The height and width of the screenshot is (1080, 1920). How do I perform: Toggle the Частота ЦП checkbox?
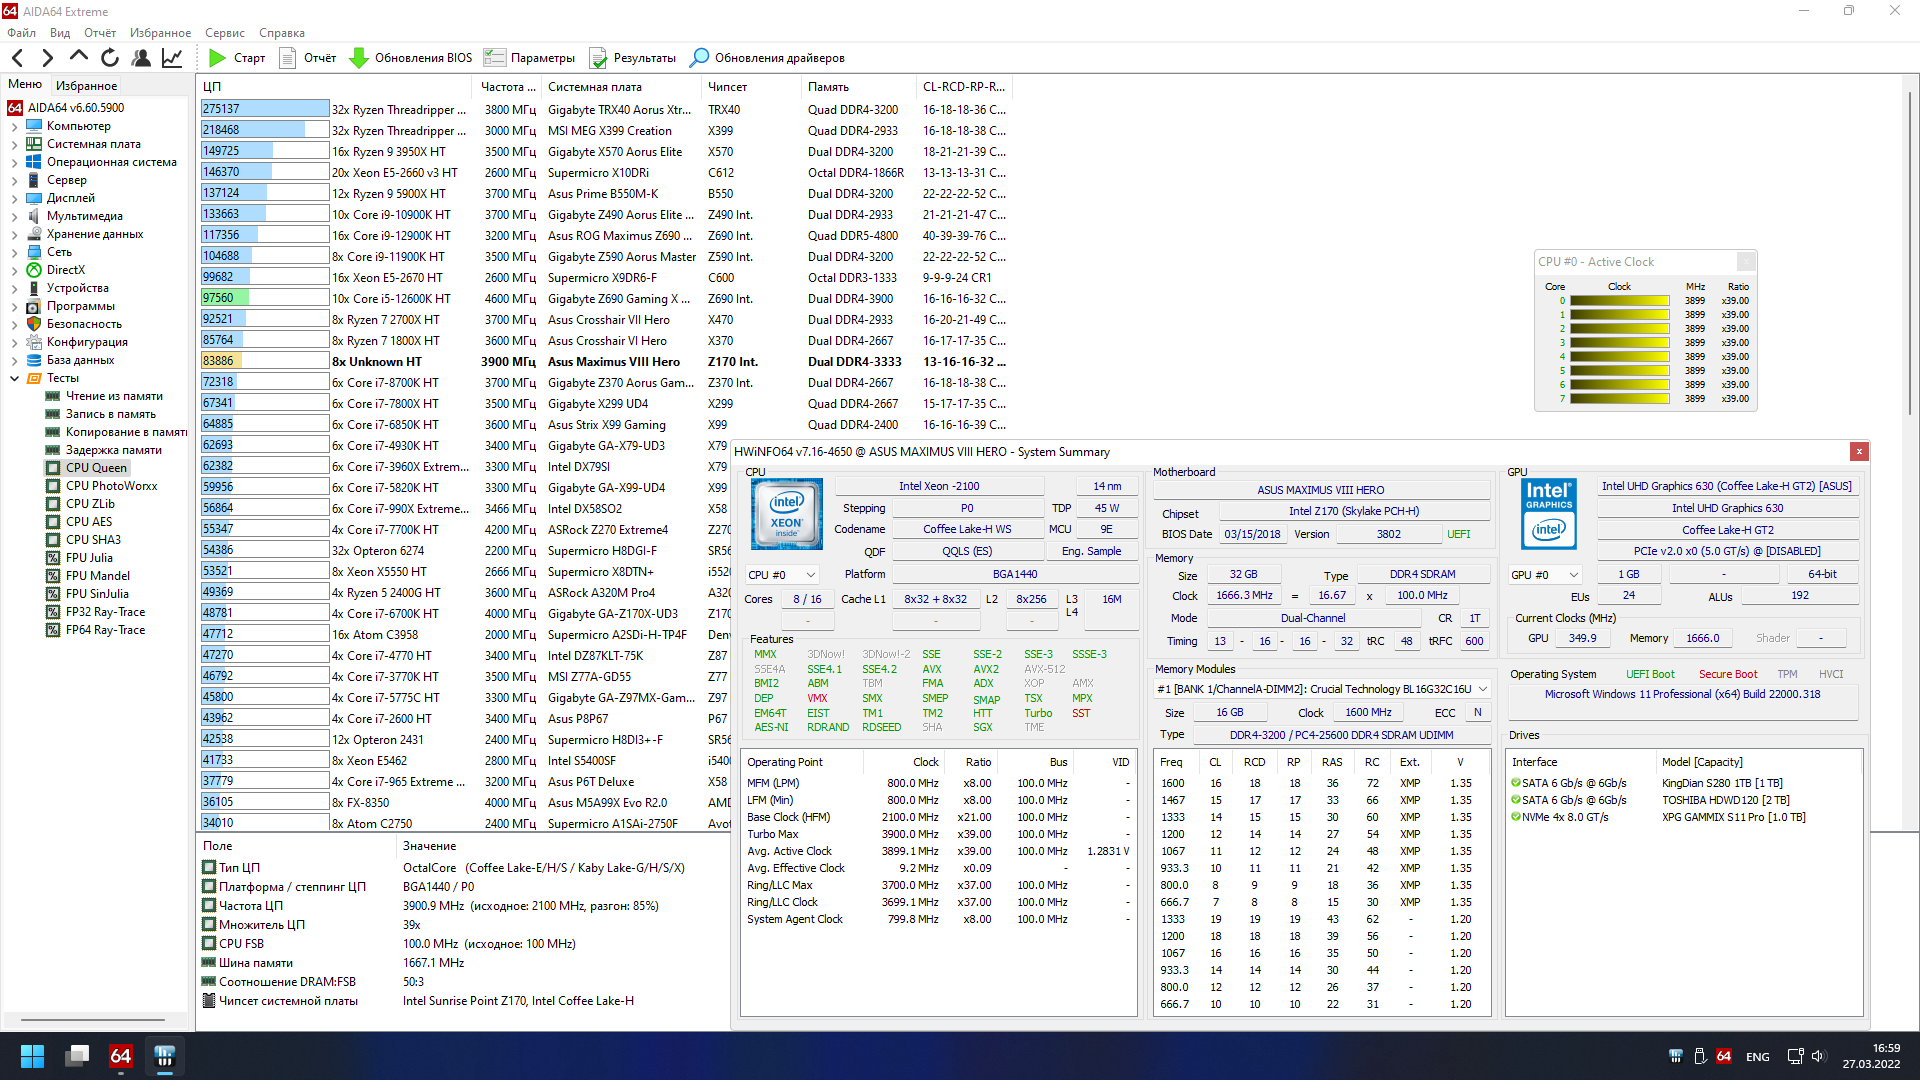(209, 906)
